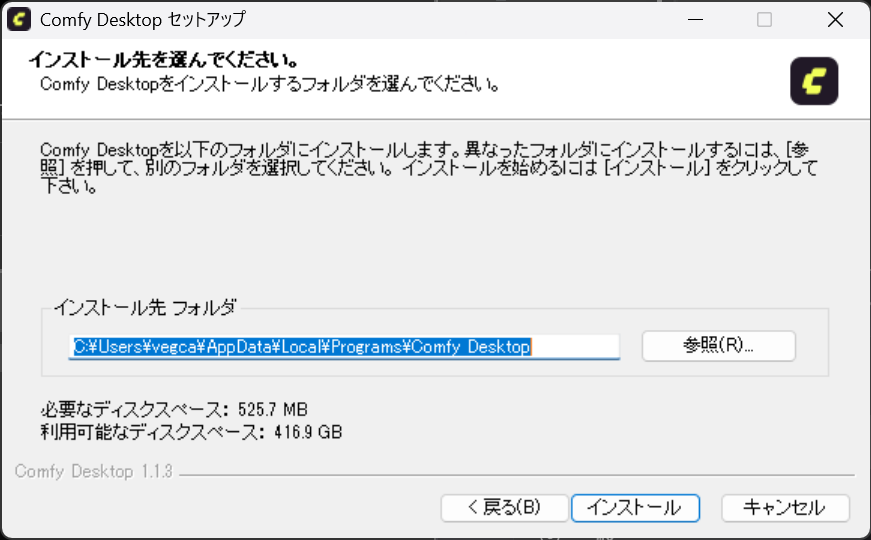Click the 利用可能なディスクスペース: 416.9 GB text
Image resolution: width=871 pixels, height=540 pixels.
pyautogui.click(x=191, y=432)
